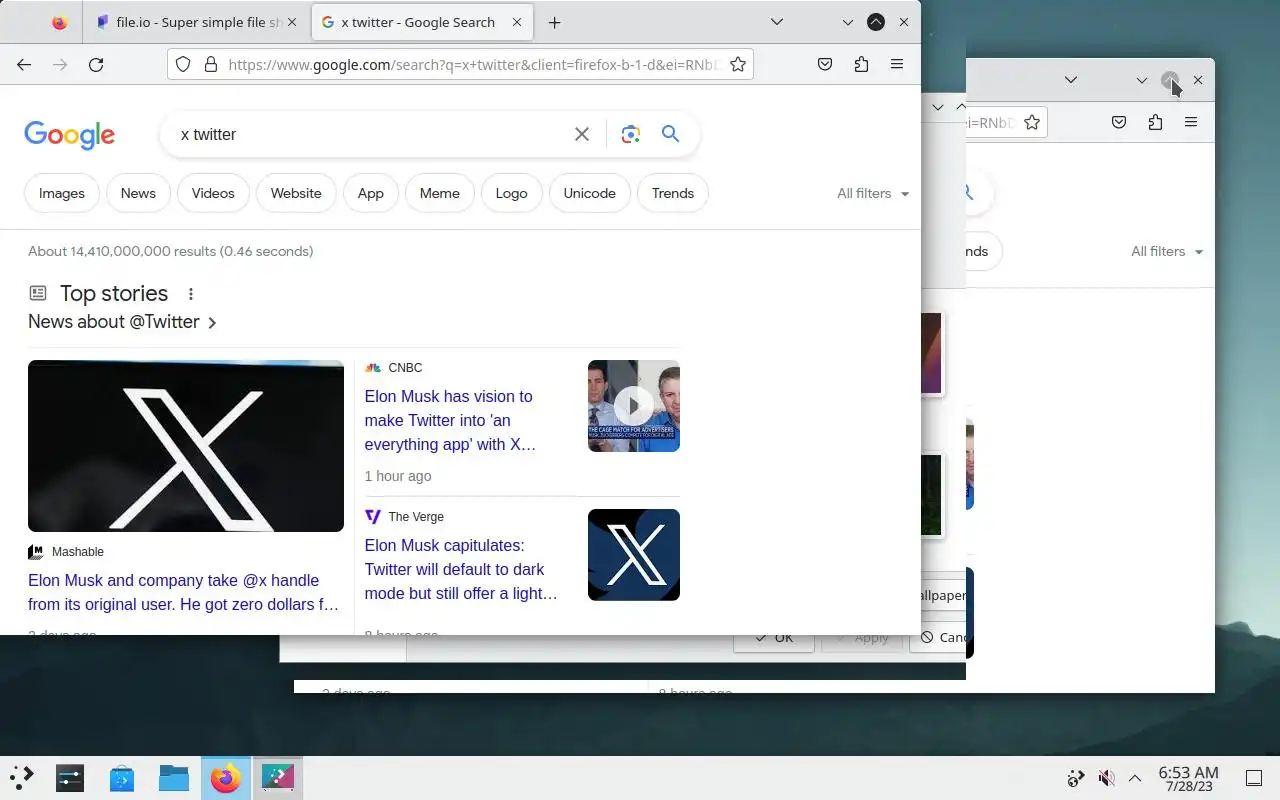Open the front window's hamburger application menu
This screenshot has height=800, width=1280.
click(897, 64)
